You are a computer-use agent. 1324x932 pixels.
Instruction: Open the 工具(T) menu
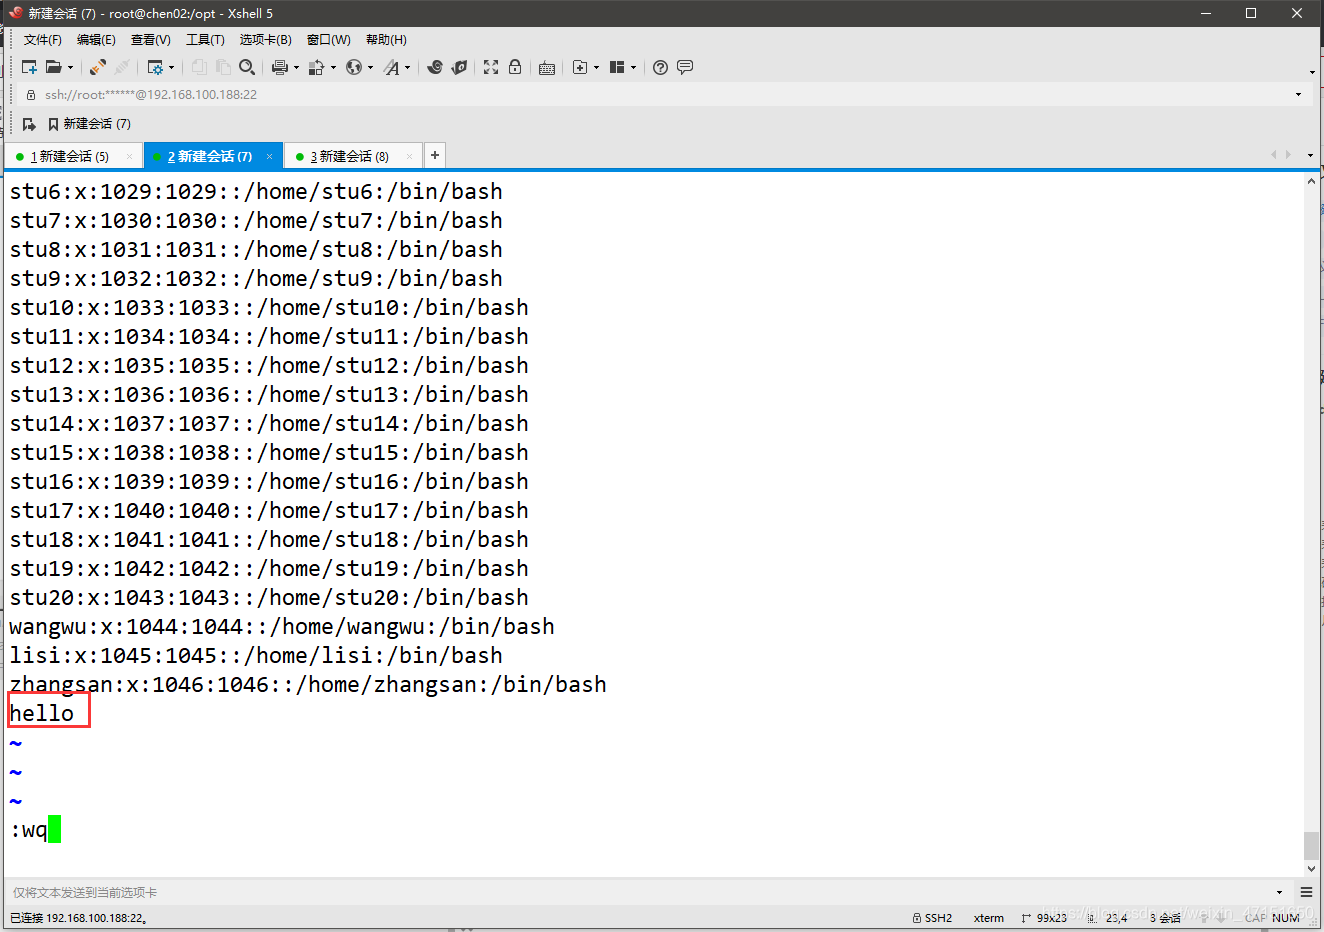coord(205,40)
